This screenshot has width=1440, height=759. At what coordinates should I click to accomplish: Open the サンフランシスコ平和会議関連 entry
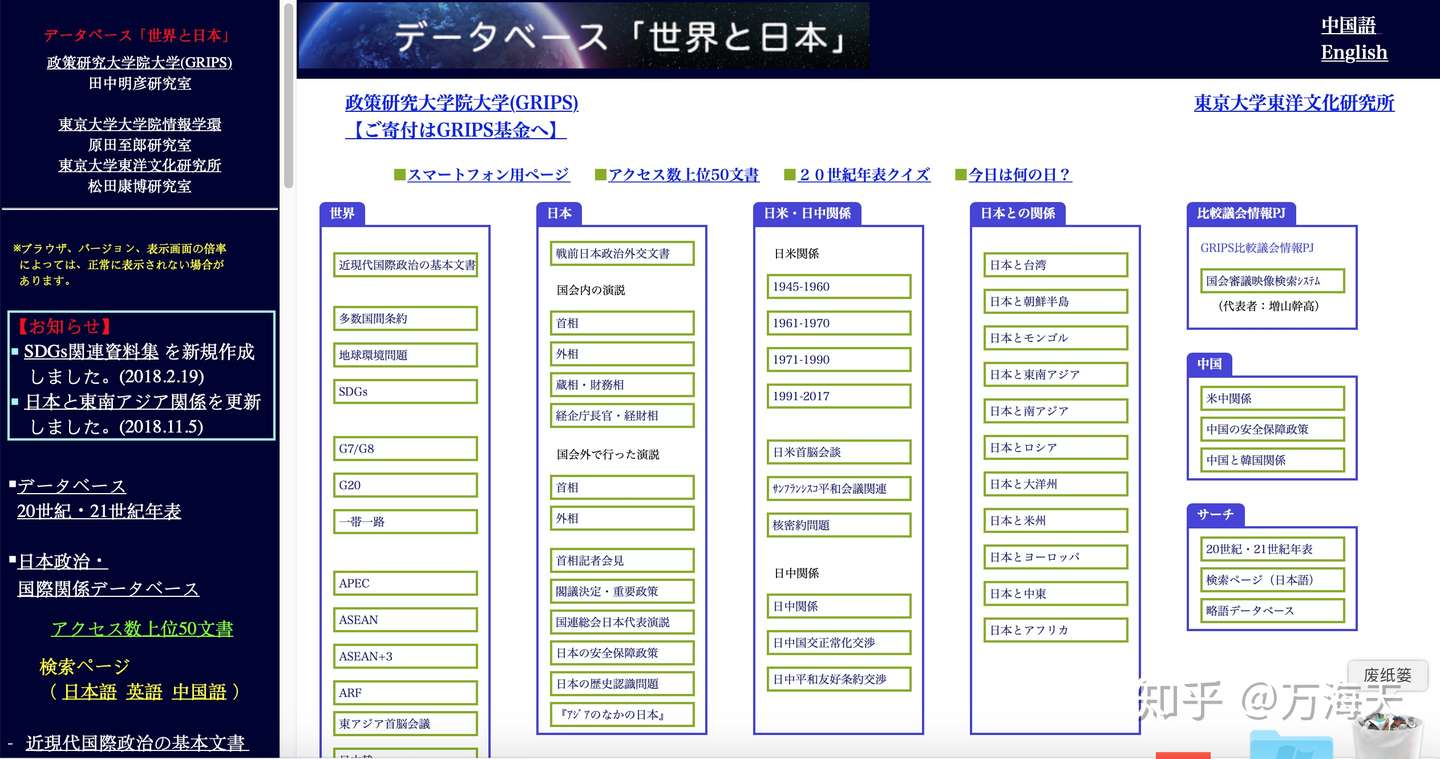(839, 488)
